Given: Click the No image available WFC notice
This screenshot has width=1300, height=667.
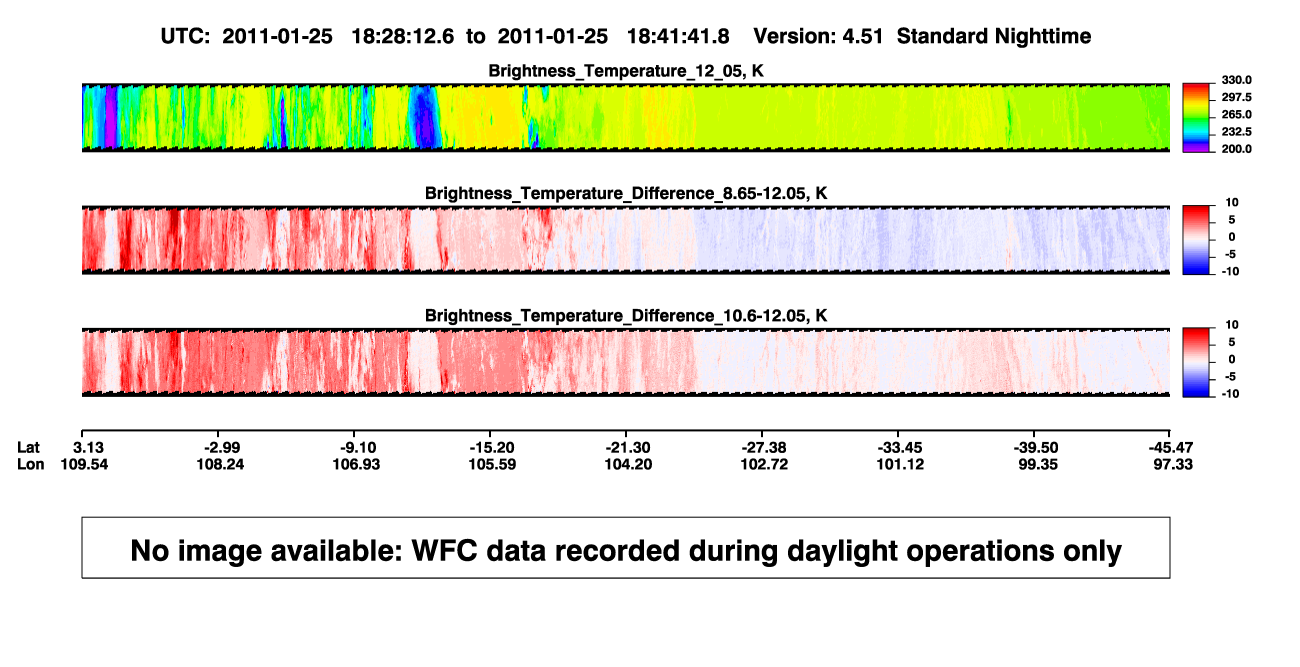Looking at the screenshot, I should 626,548.
